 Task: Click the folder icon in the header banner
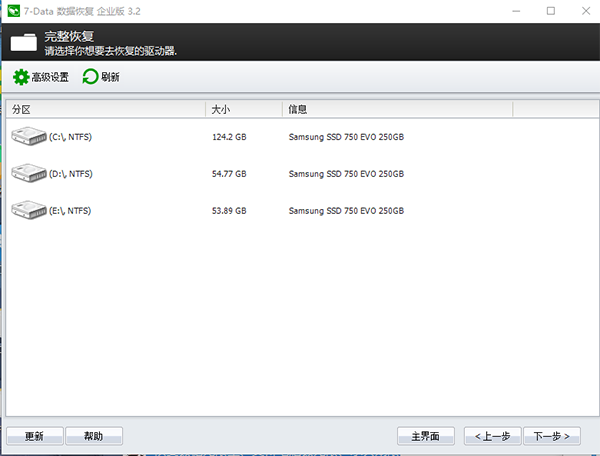(24, 42)
